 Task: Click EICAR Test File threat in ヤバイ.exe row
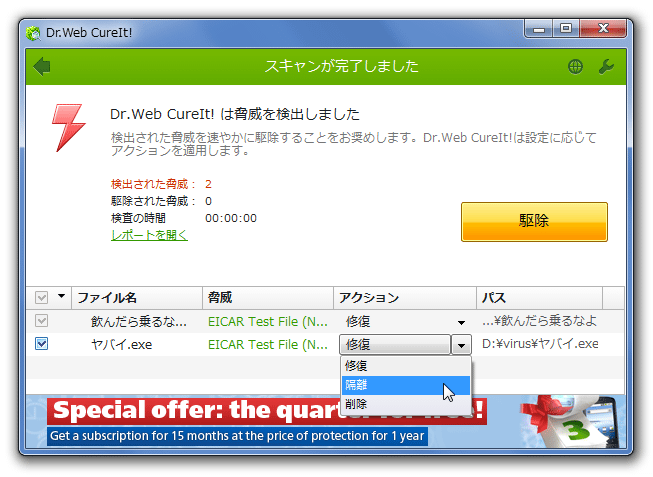pos(268,345)
